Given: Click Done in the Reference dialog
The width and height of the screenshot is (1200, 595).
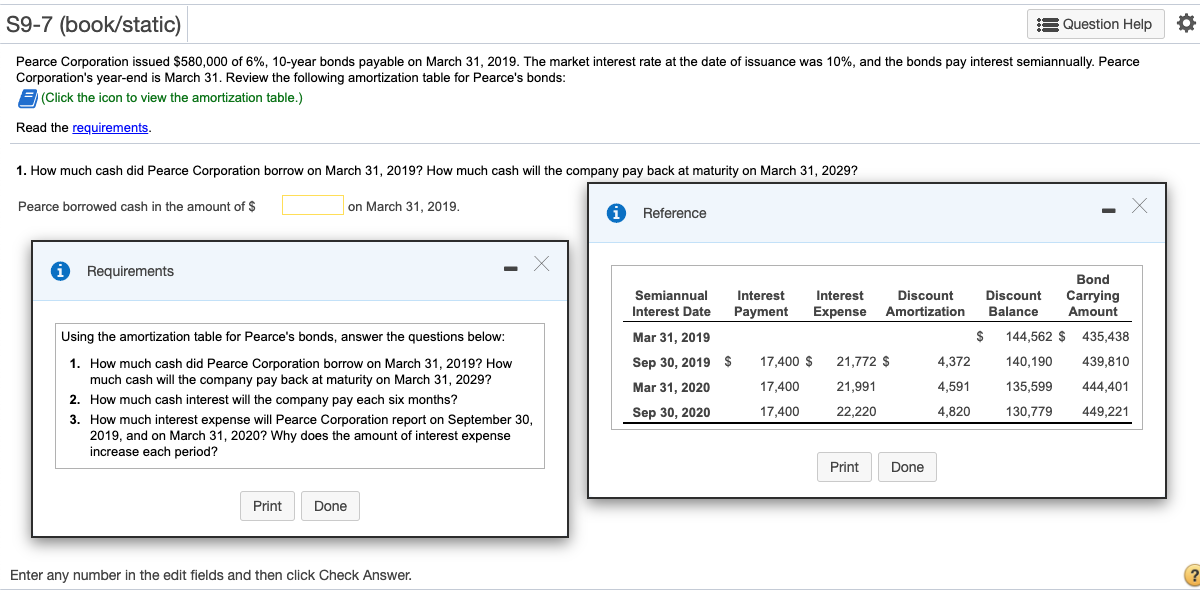Looking at the screenshot, I should pyautogui.click(x=907, y=467).
